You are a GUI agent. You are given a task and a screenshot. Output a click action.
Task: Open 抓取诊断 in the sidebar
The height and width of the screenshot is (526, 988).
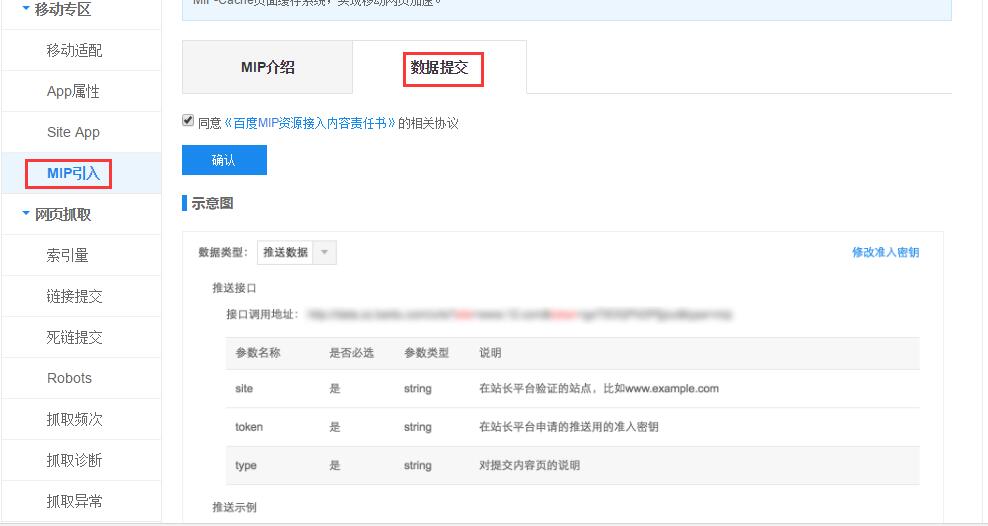74,460
